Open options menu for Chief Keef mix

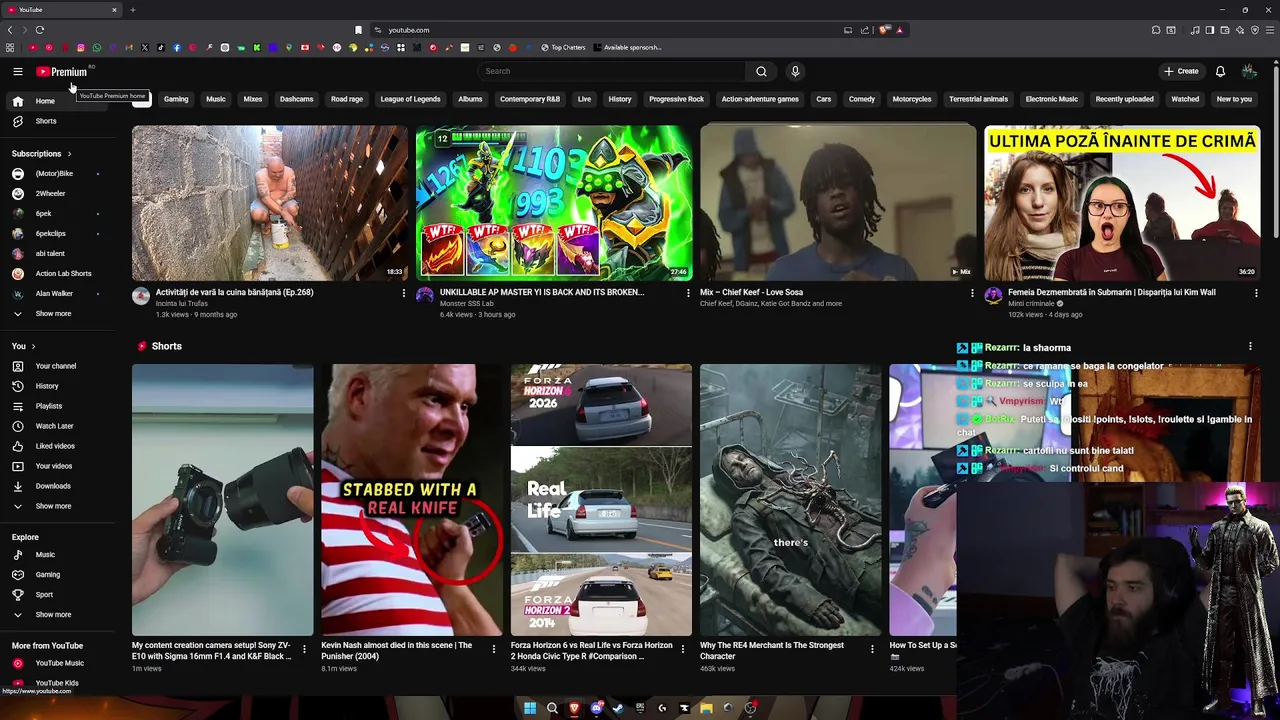tap(972, 293)
